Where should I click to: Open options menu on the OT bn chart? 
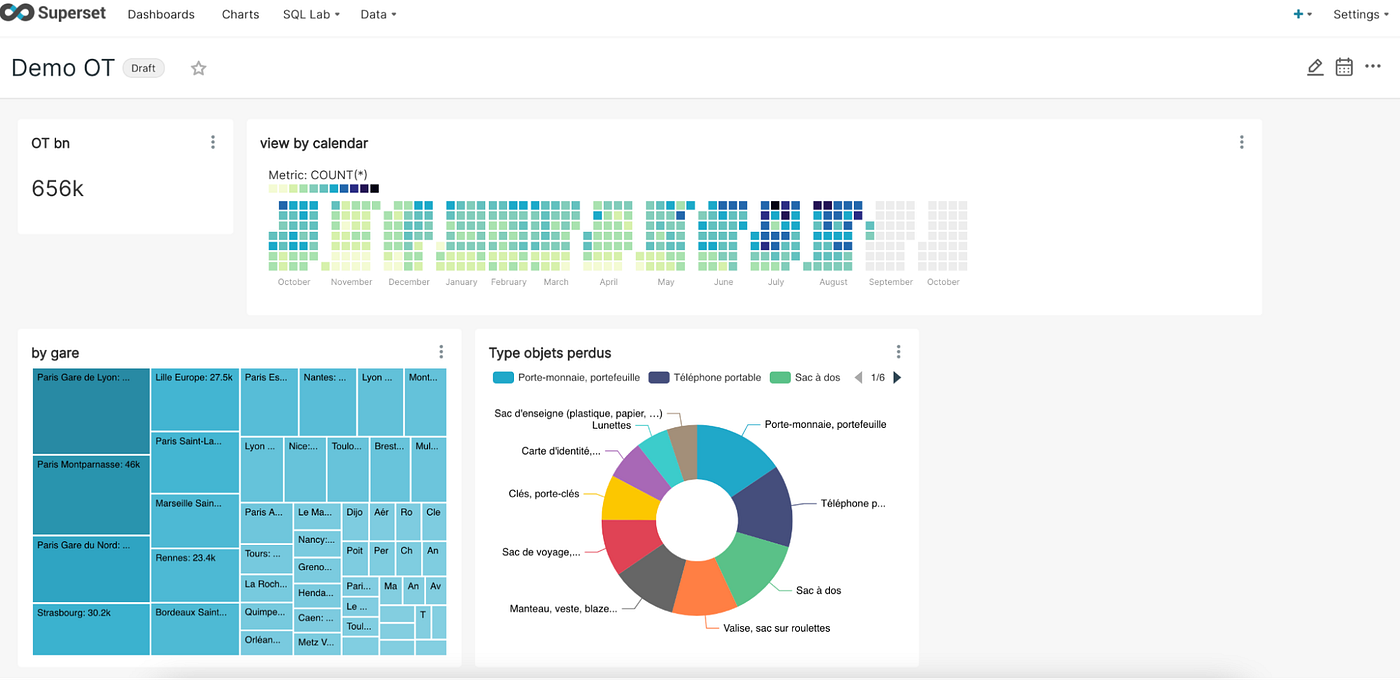[x=213, y=142]
